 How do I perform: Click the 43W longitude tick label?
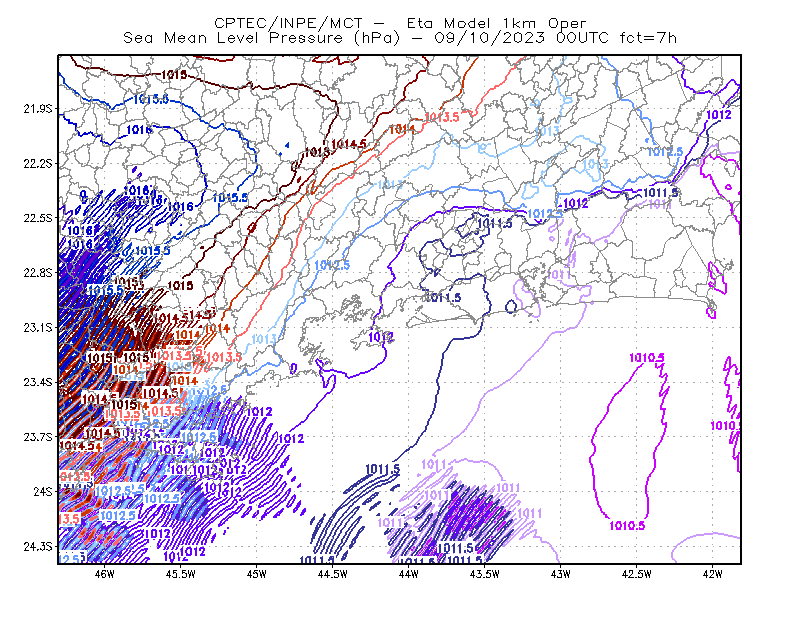(560, 574)
